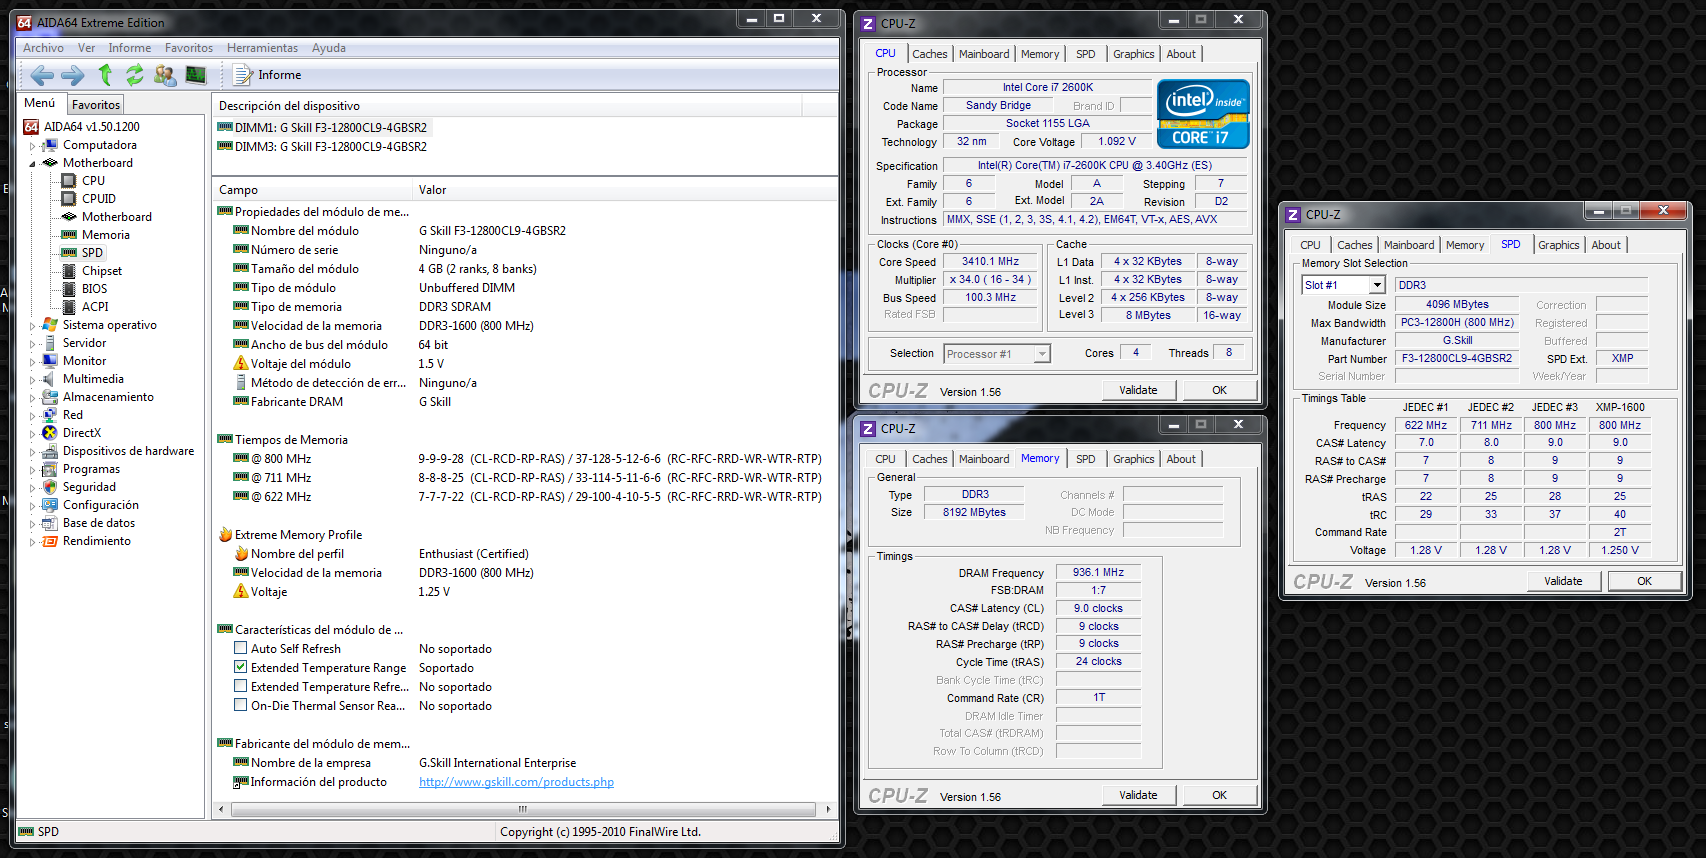Screen dimensions: 1706x858
Task: Click OK in the CPU tab CPU-Z window
Action: [x=1219, y=391]
